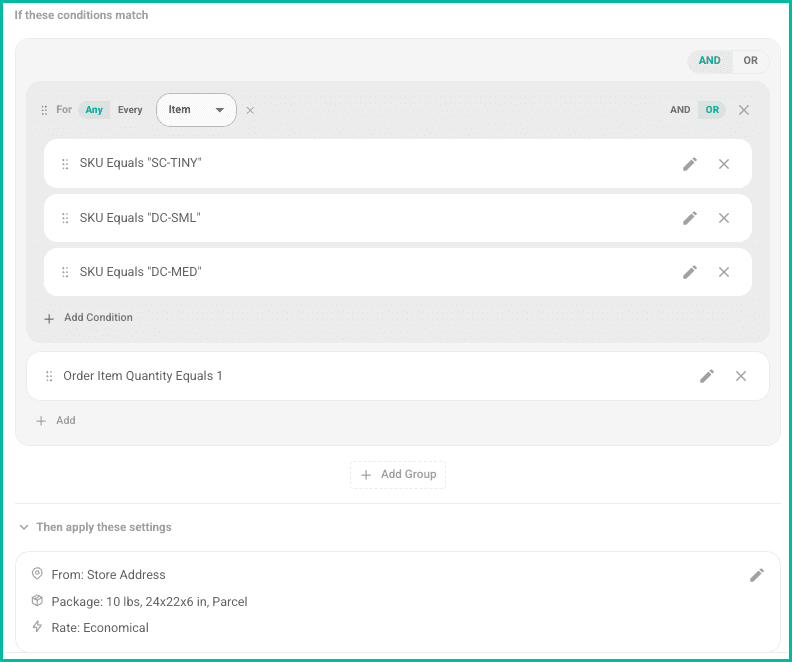Click the SKU Equals "SC-TINY" text
Screen dimensions: 792x662
pos(140,163)
